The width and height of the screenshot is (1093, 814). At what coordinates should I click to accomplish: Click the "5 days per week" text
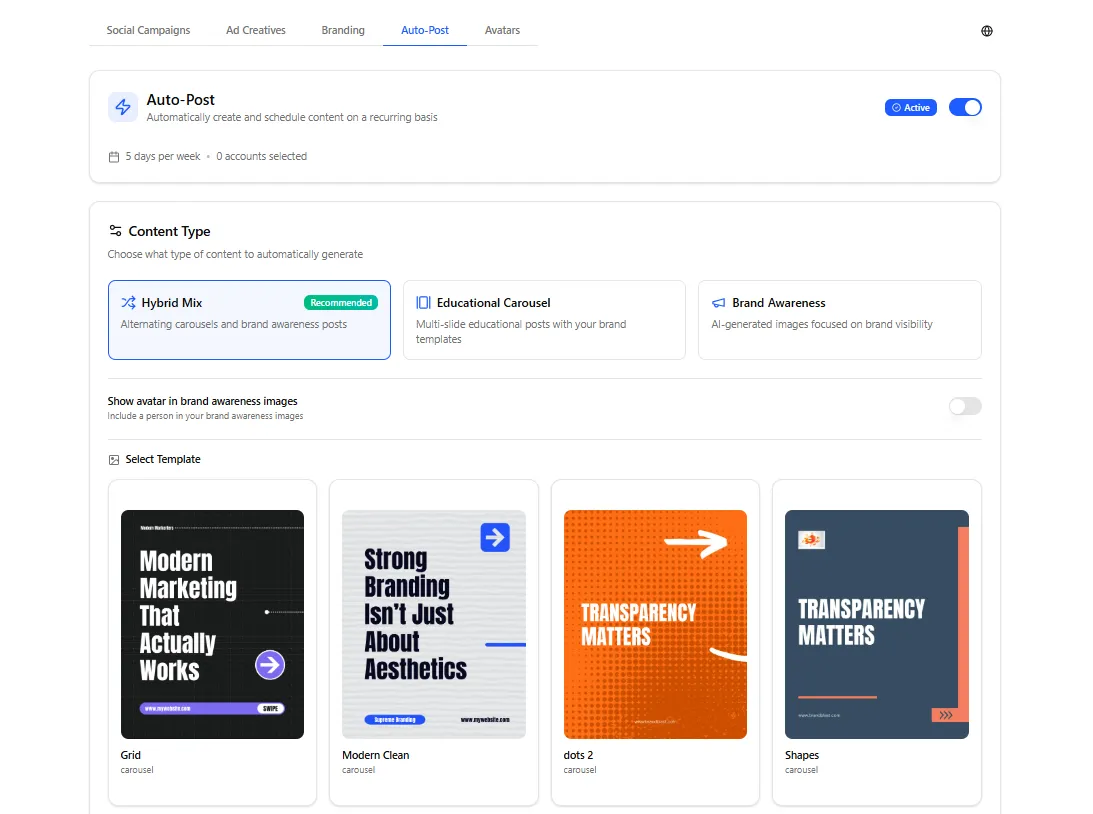[x=163, y=157]
